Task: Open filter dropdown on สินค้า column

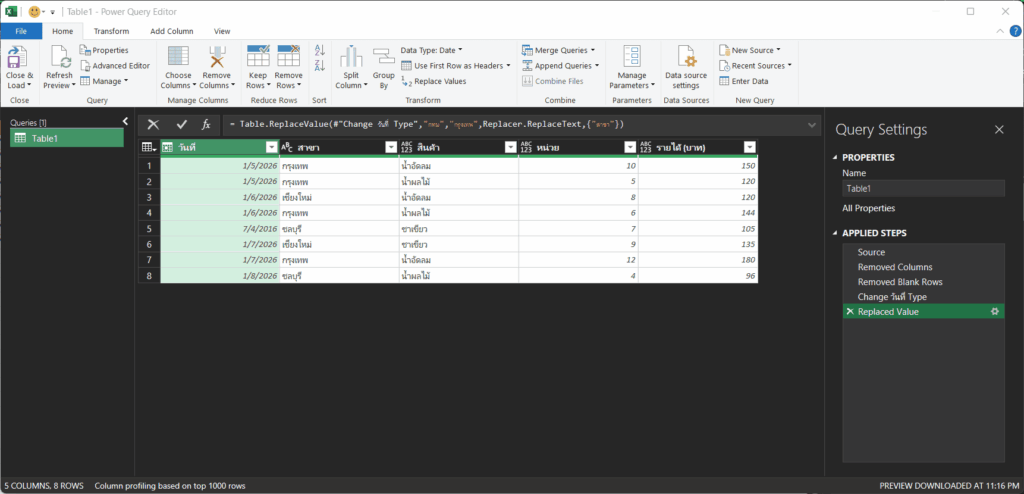Action: [x=511, y=147]
